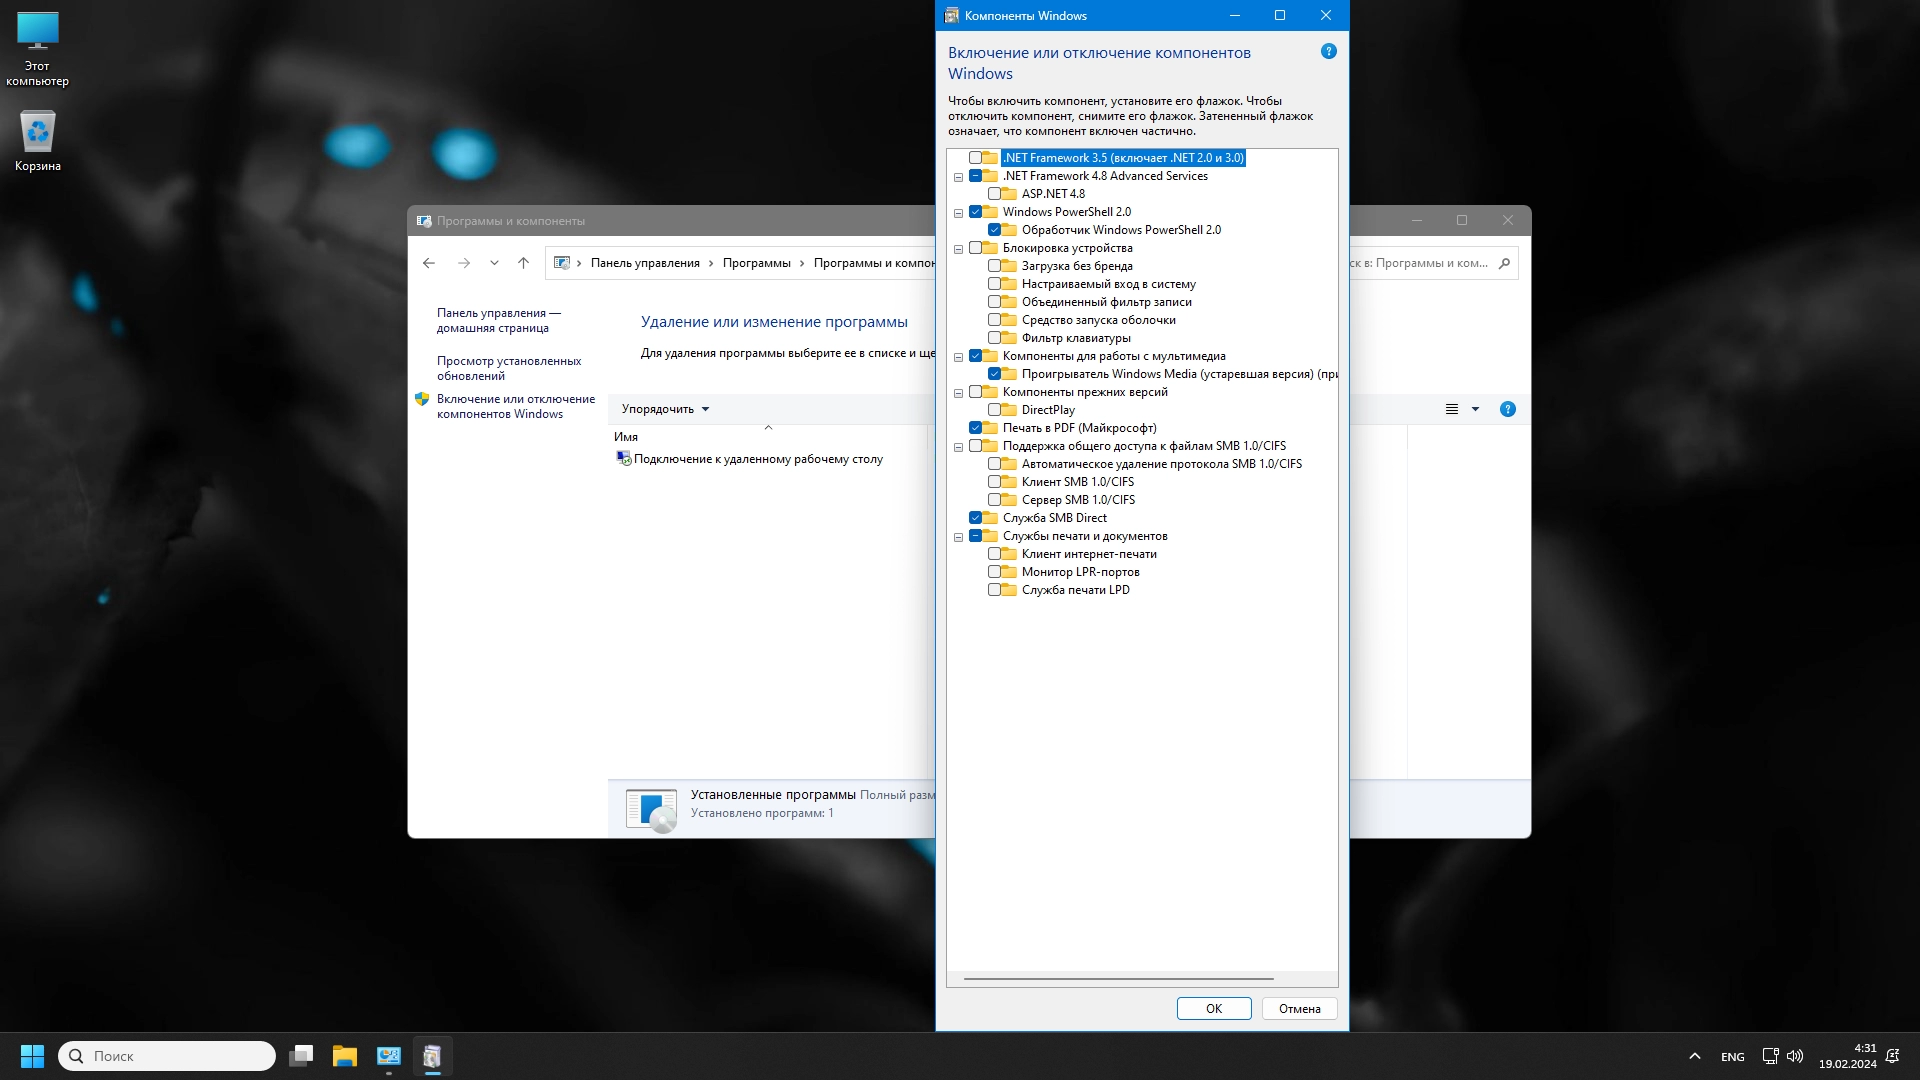Uncheck 'Печать в PDF (Майкрософт)' checkbox
This screenshot has height=1080, width=1920.
point(975,428)
